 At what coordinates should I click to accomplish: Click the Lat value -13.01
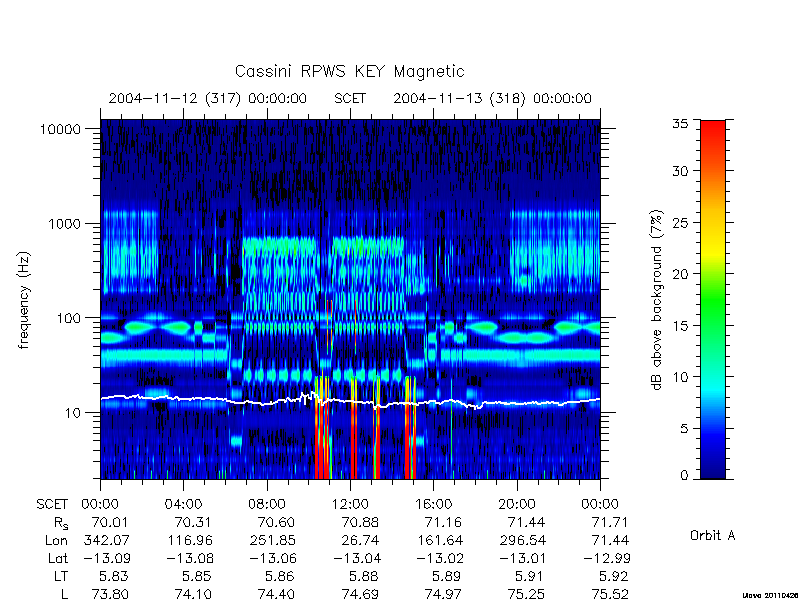(x=523, y=558)
